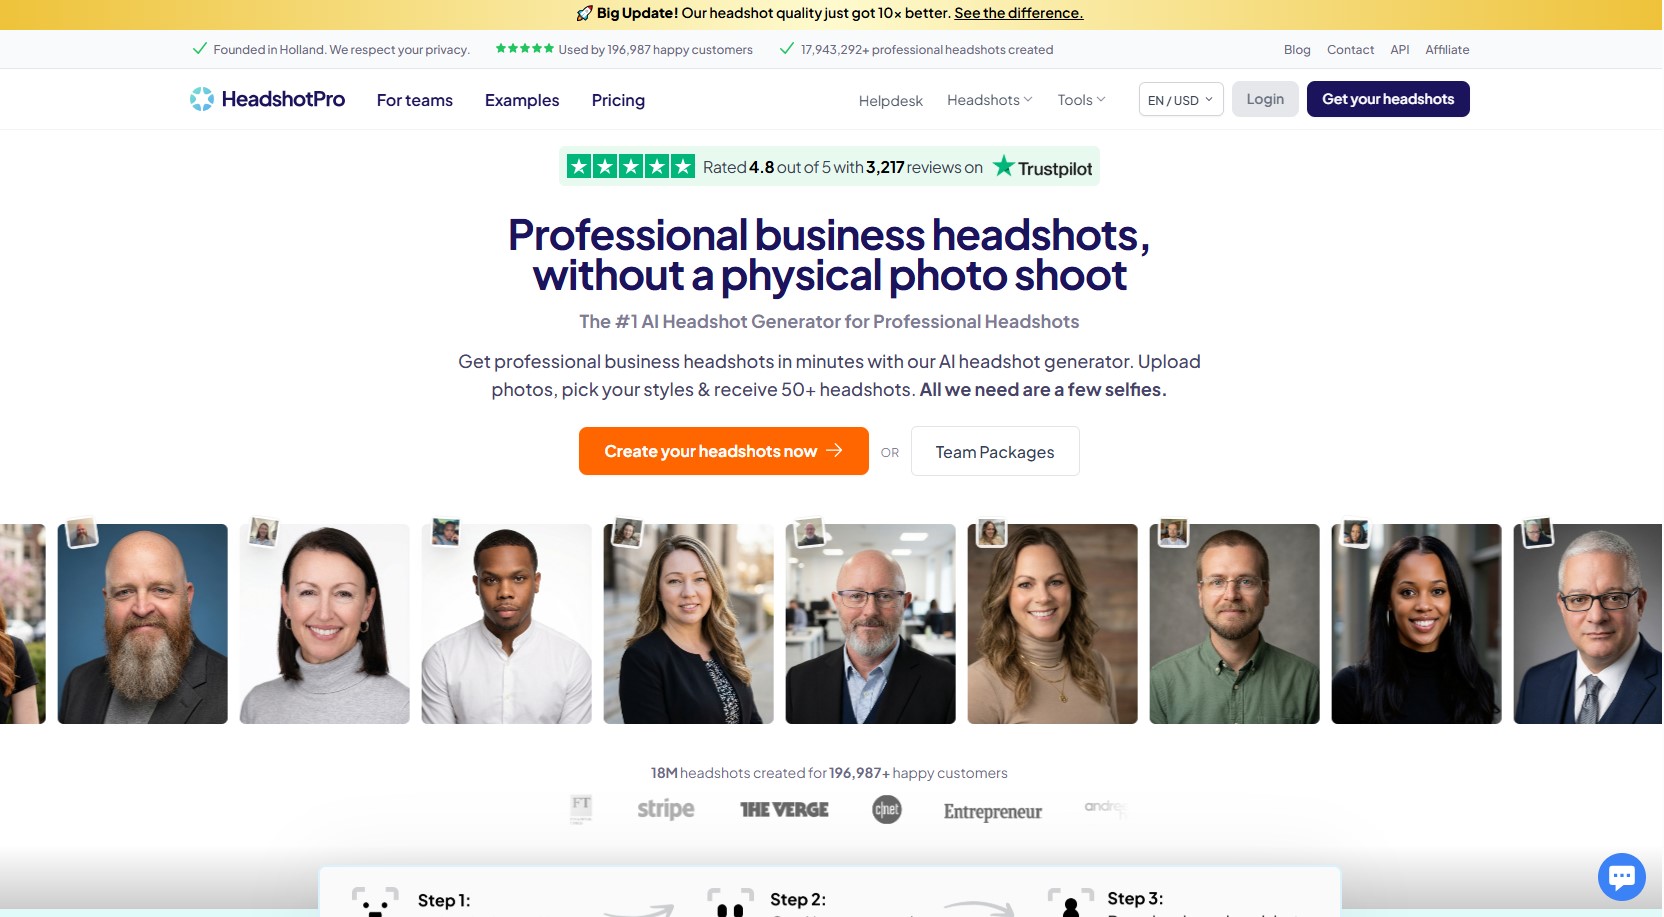Screen dimensions: 1664x917
Task: Open the EN / USD language selector
Action: click(x=1180, y=100)
